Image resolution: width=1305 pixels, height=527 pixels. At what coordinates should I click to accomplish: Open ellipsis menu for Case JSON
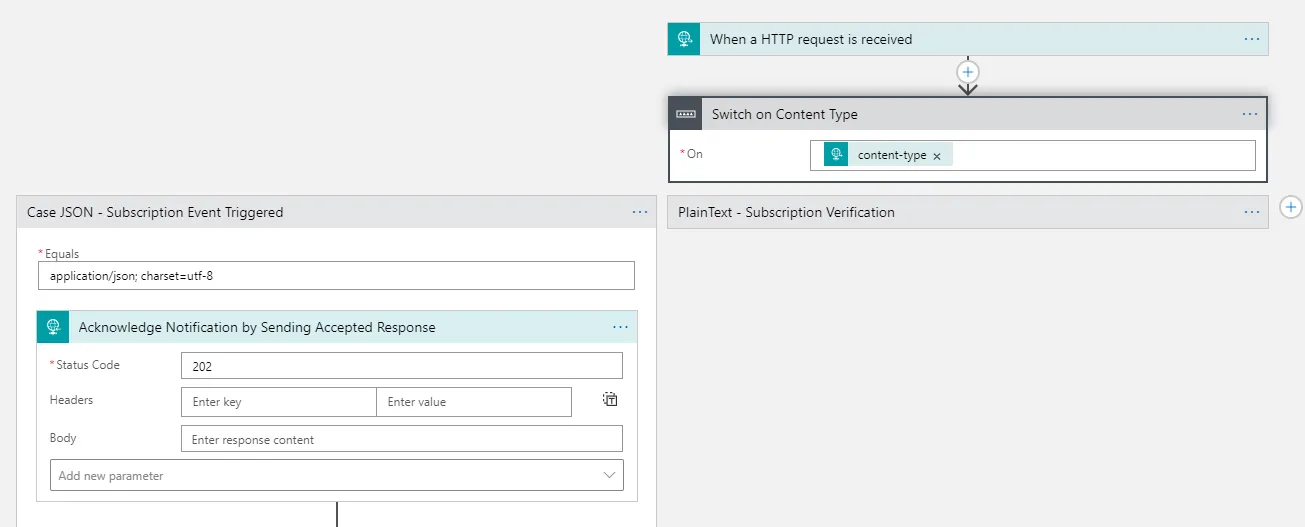640,212
